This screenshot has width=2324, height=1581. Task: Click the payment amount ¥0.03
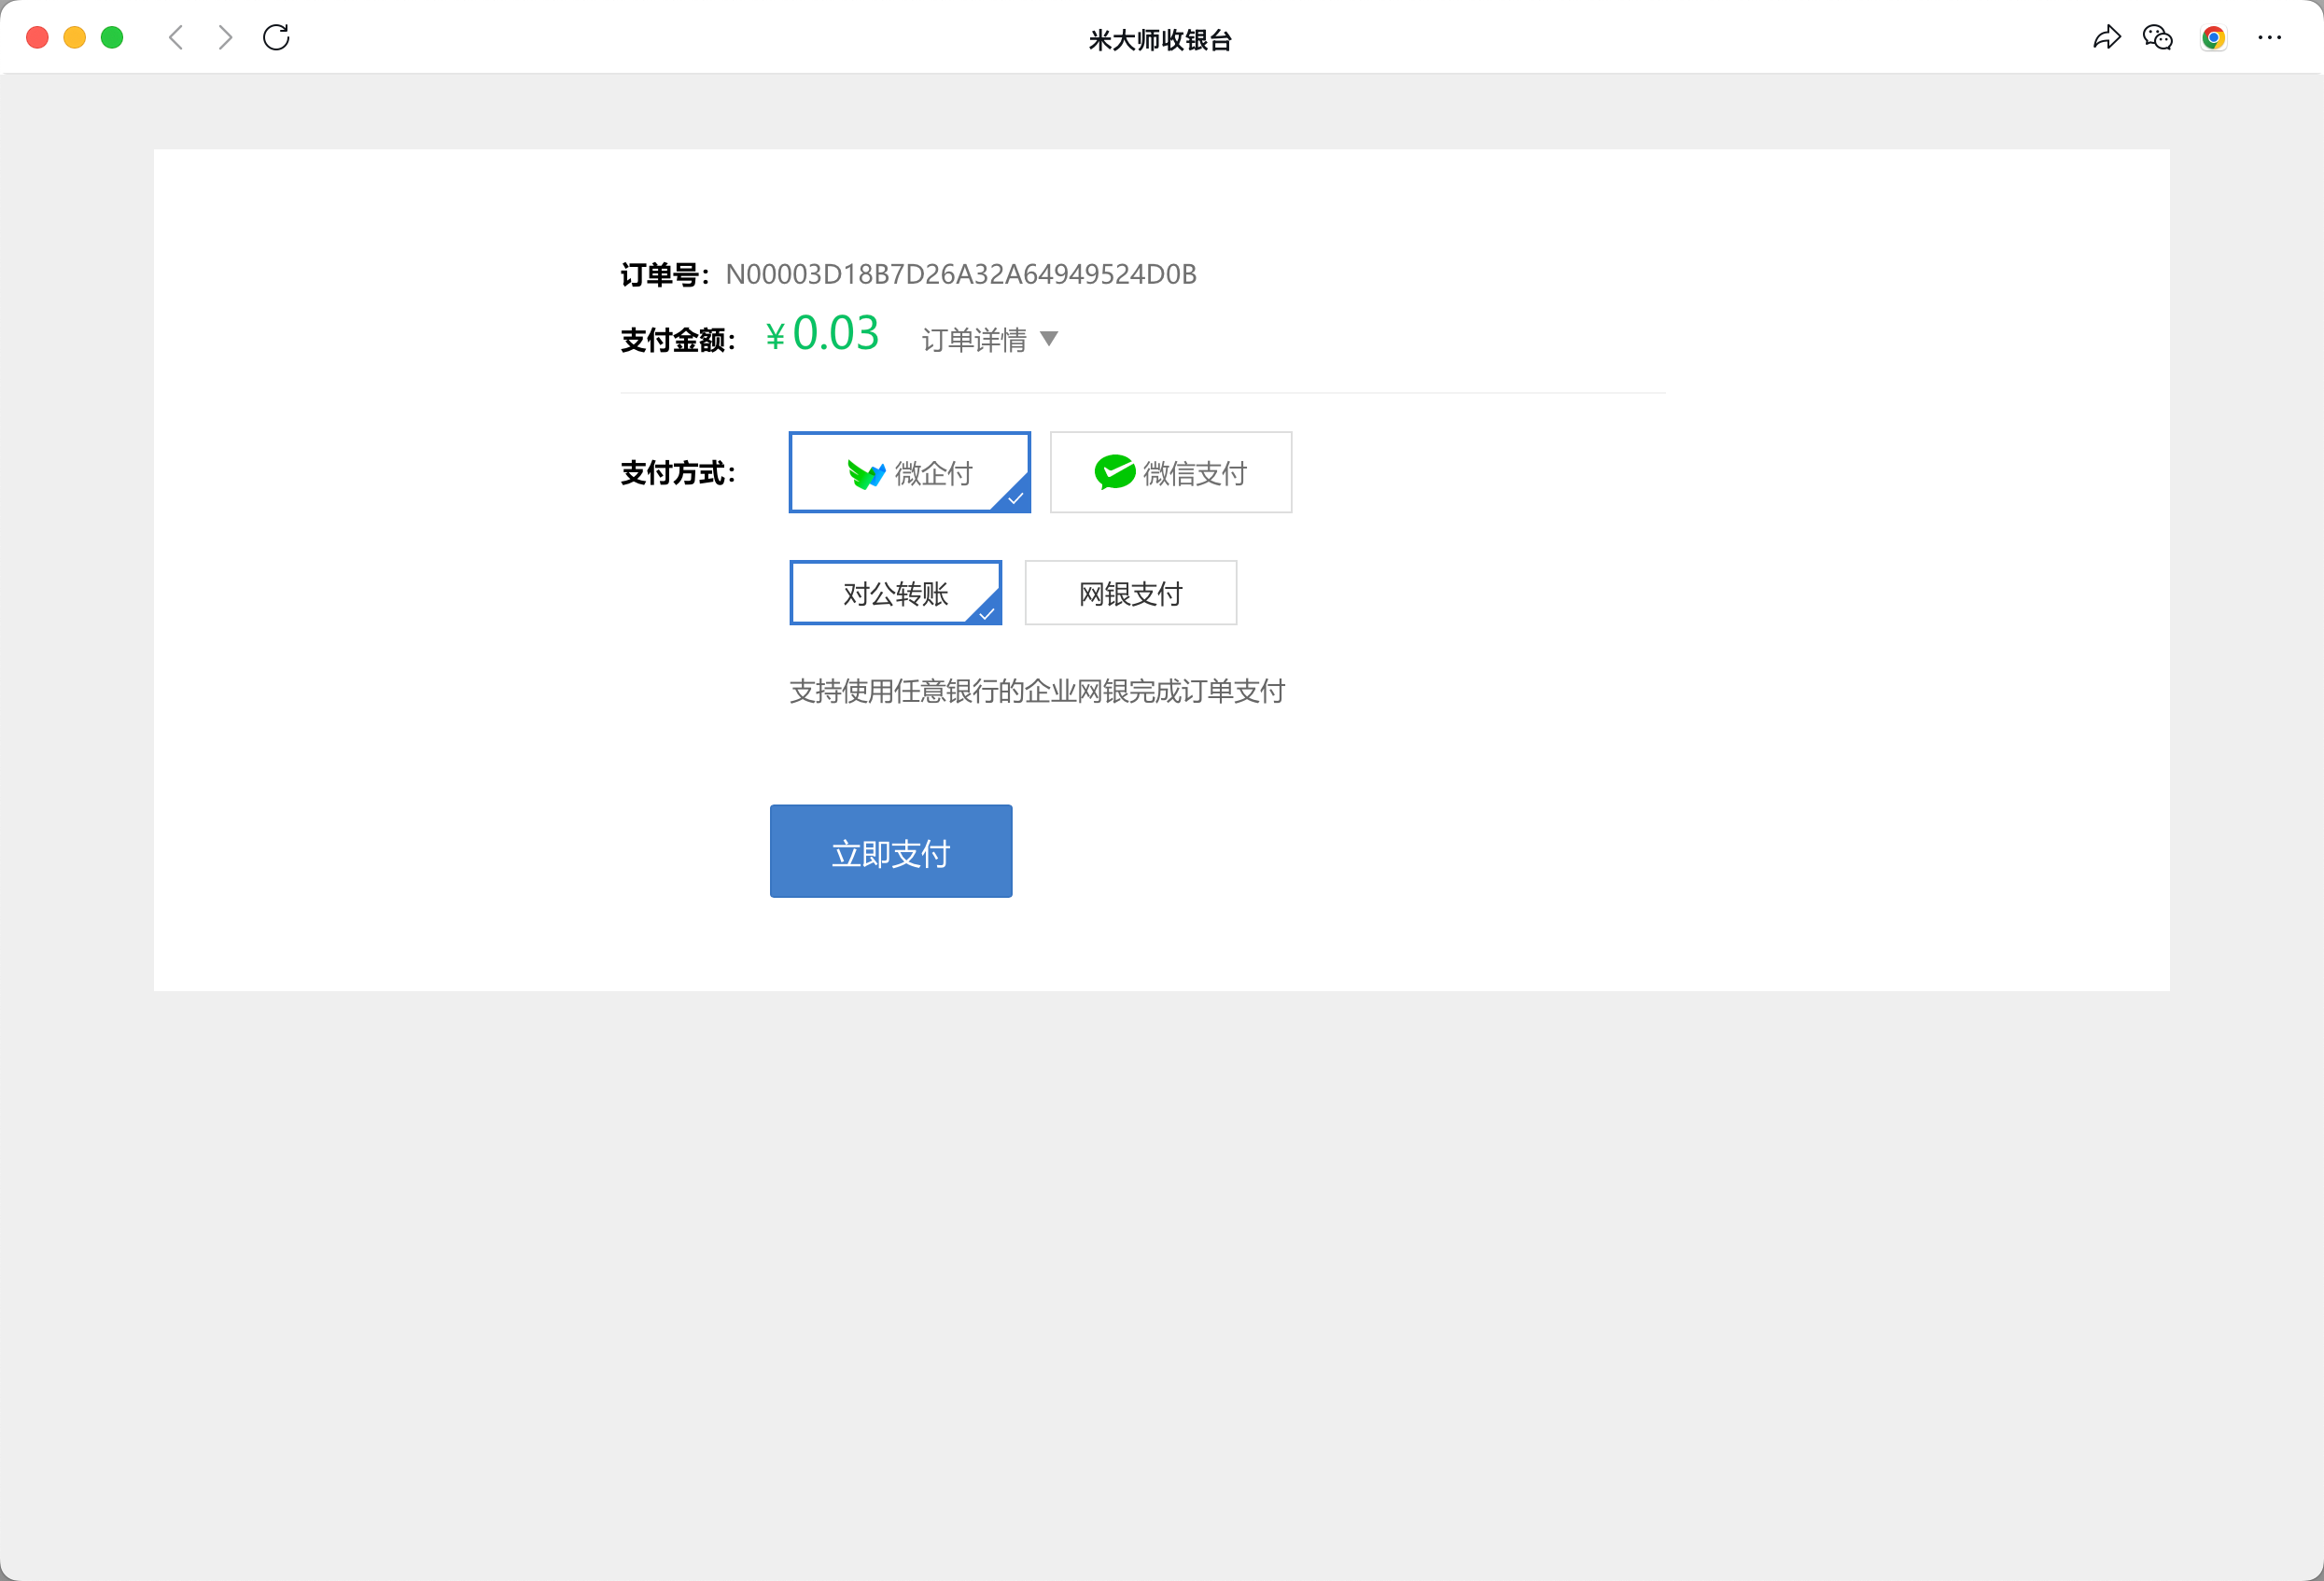tap(822, 334)
